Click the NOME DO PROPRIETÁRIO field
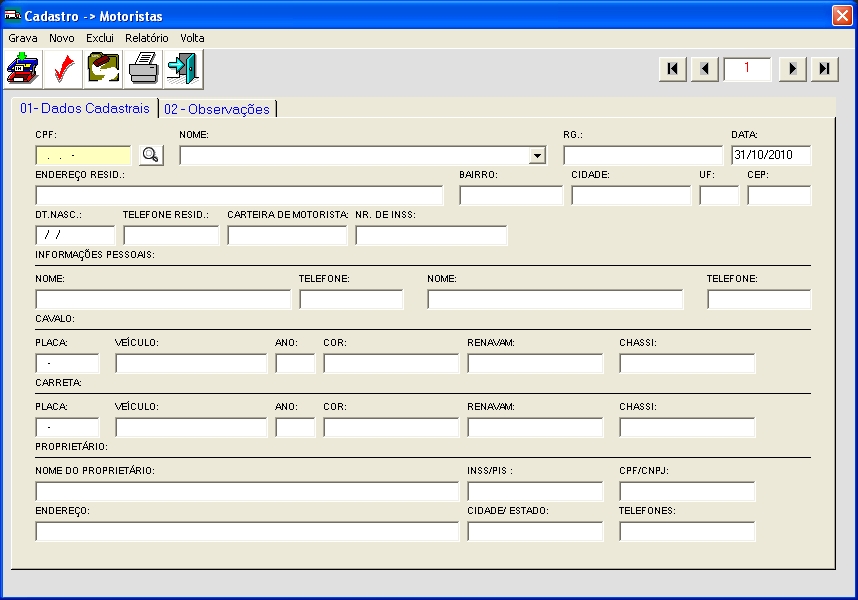 [246, 491]
